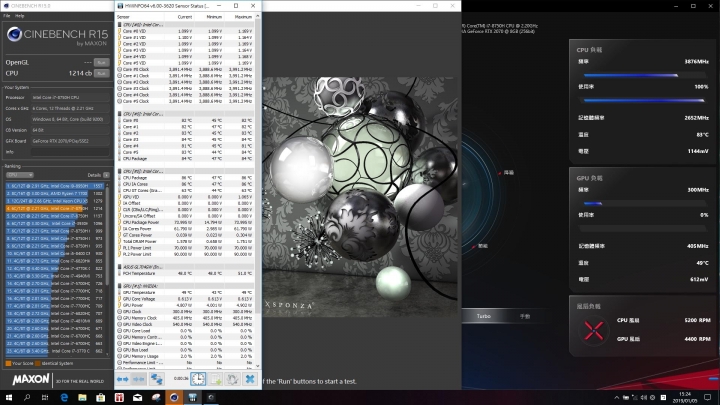Open HWiNFO sensor settings gear icon
Viewport: 720px width, 405px height.
(x=232, y=379)
